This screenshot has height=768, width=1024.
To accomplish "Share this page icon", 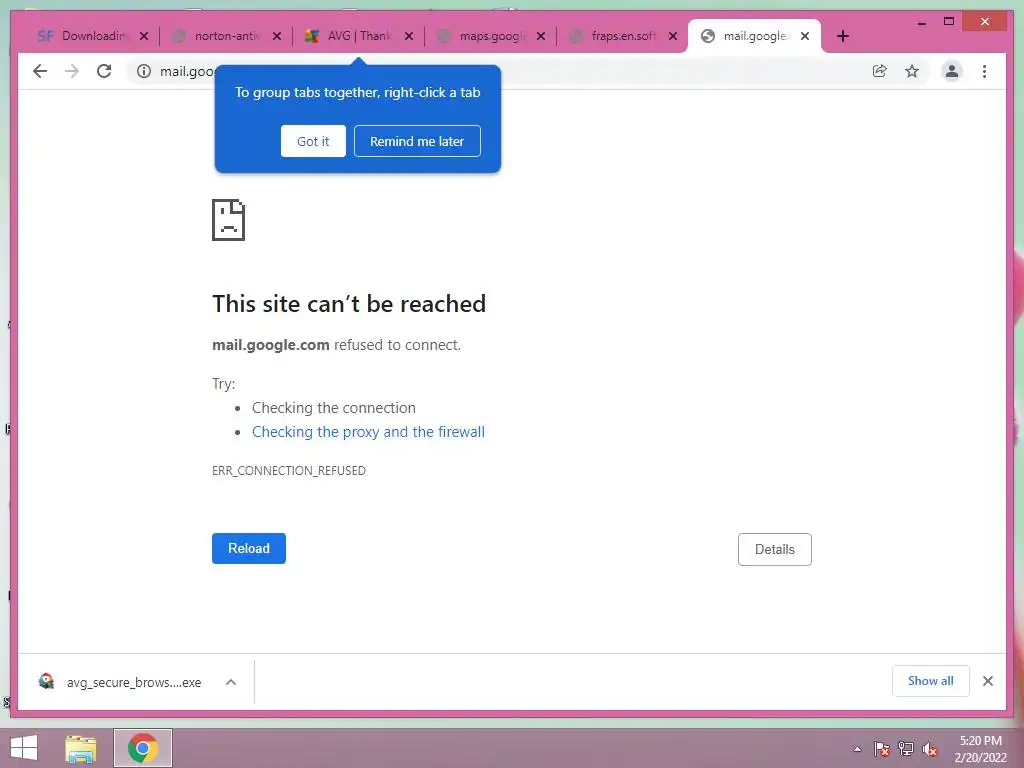I will (880, 71).
